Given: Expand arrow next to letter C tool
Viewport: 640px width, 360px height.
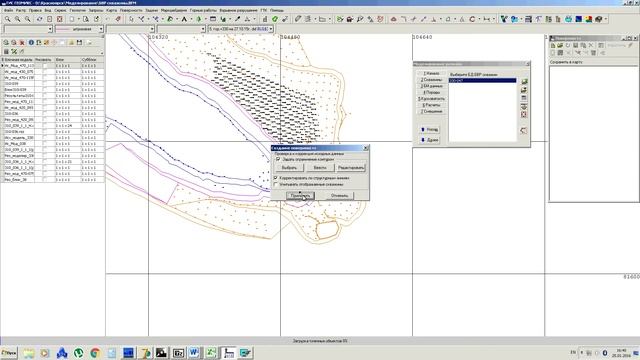Looking at the screenshot, I should (x=478, y=19).
